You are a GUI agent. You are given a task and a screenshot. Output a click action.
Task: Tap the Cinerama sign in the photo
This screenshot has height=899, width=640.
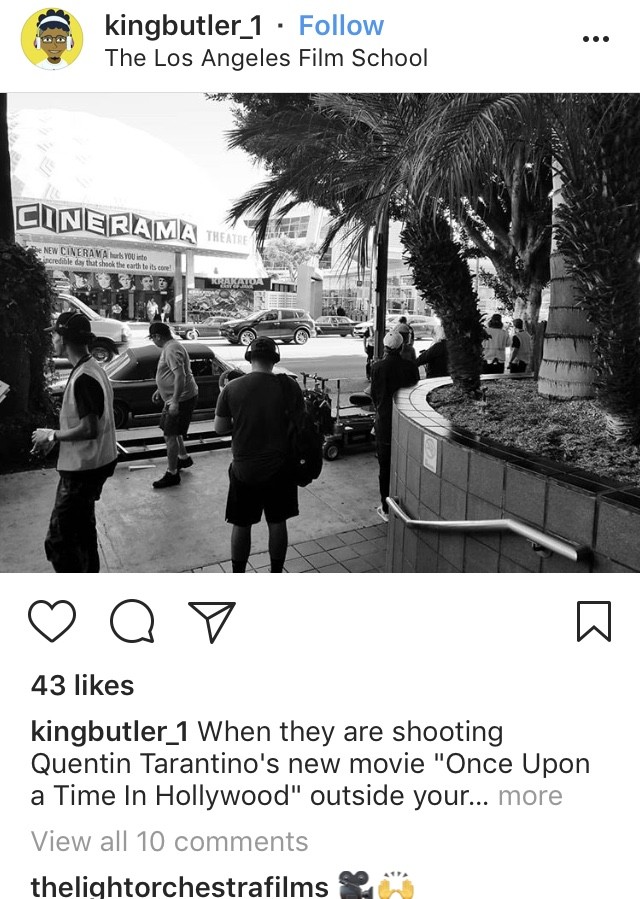(x=106, y=222)
